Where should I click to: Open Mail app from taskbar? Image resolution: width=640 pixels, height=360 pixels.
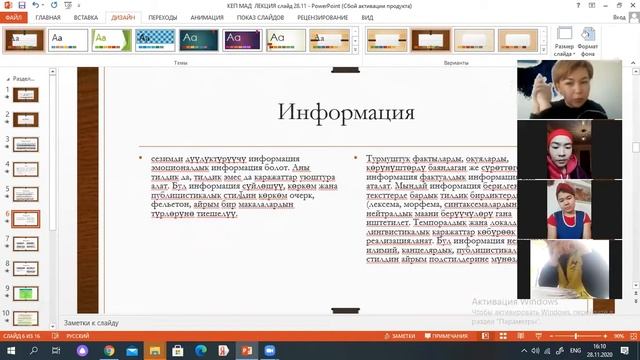point(132,351)
